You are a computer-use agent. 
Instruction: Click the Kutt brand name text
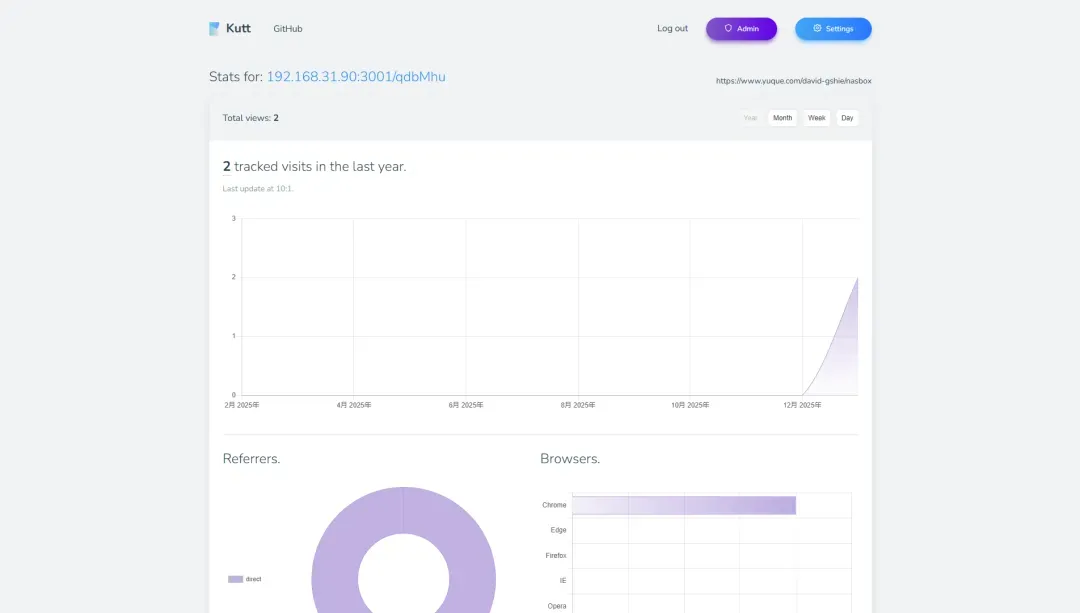(238, 29)
